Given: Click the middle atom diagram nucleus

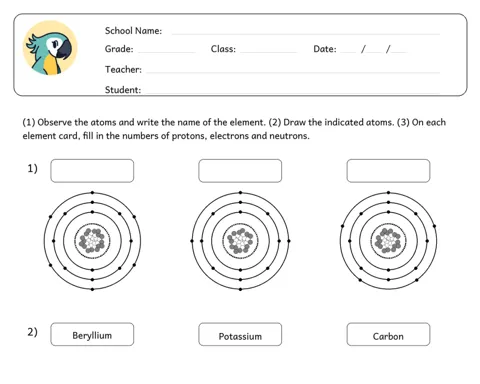Looking at the screenshot, I should click(240, 241).
